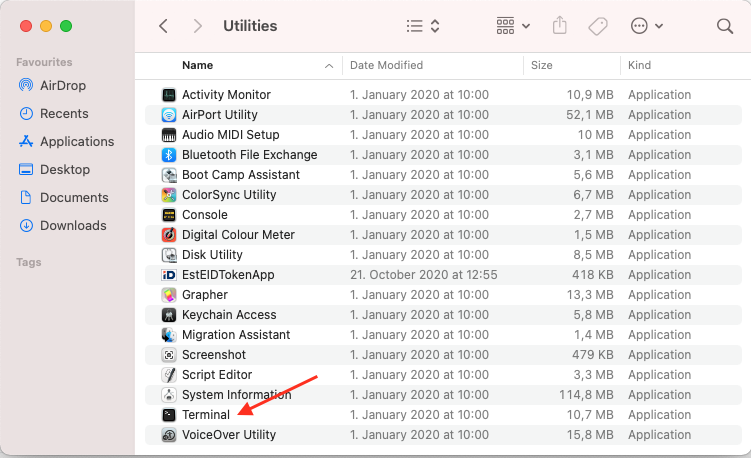Open the list view switcher dropdown
751x458 pixels.
(x=423, y=26)
